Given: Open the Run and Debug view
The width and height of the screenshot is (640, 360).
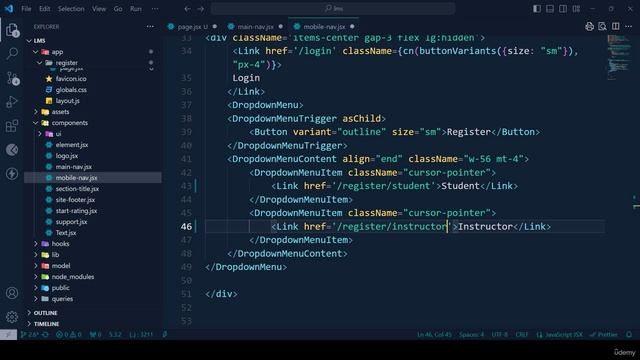Looking at the screenshot, I should pos(12,102).
